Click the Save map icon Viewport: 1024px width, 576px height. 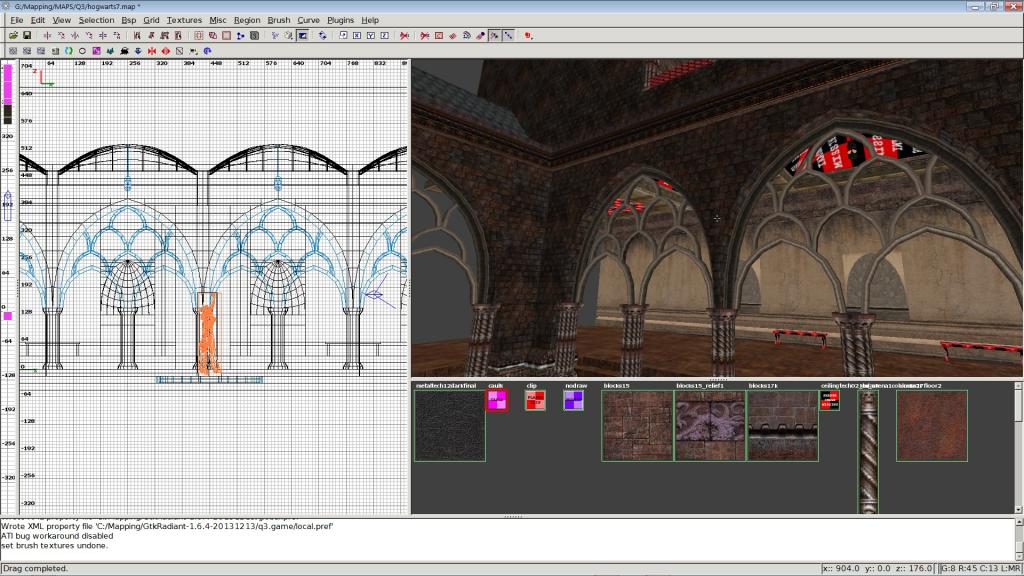click(27, 35)
